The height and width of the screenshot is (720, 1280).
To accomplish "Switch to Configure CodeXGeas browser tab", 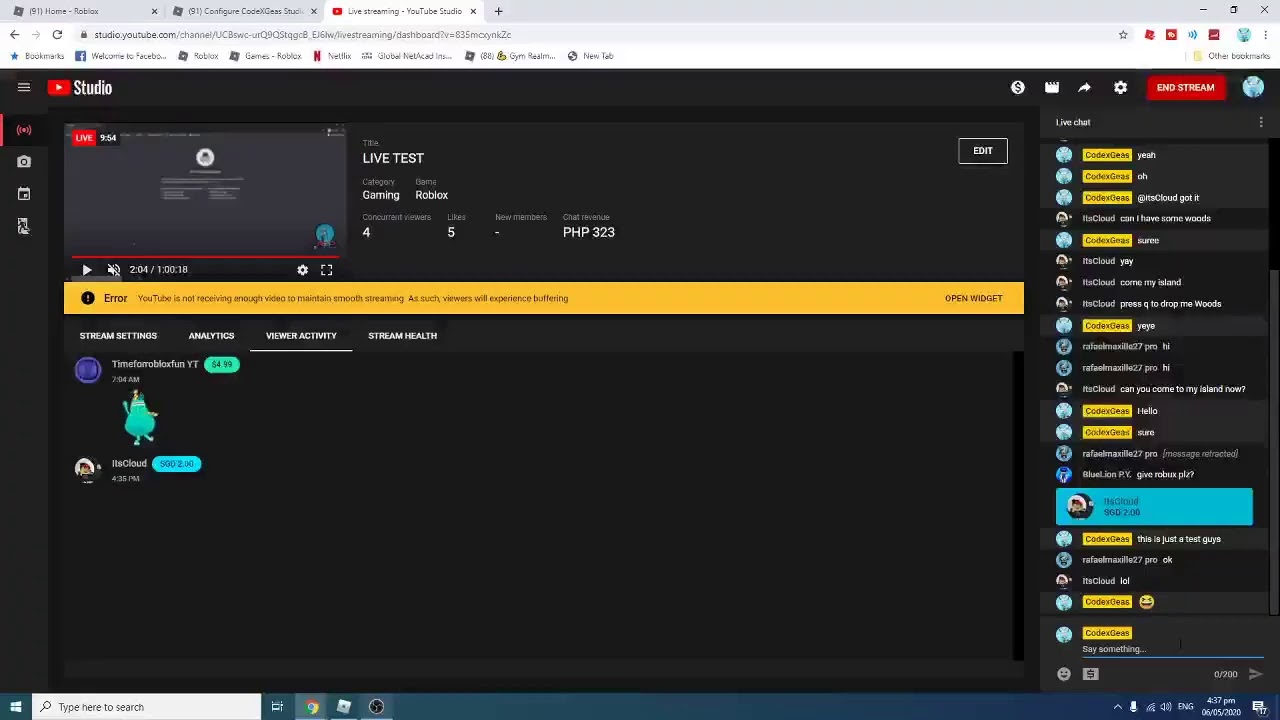I will pyautogui.click(x=245, y=11).
